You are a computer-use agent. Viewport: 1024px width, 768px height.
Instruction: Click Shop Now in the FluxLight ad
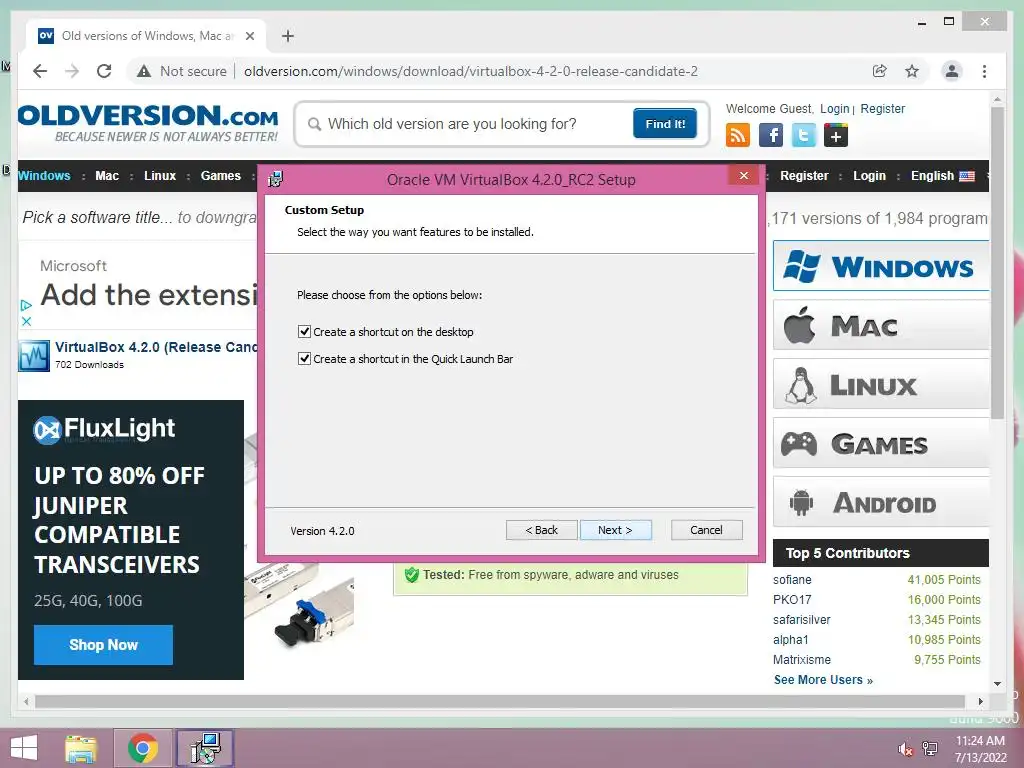(x=103, y=645)
